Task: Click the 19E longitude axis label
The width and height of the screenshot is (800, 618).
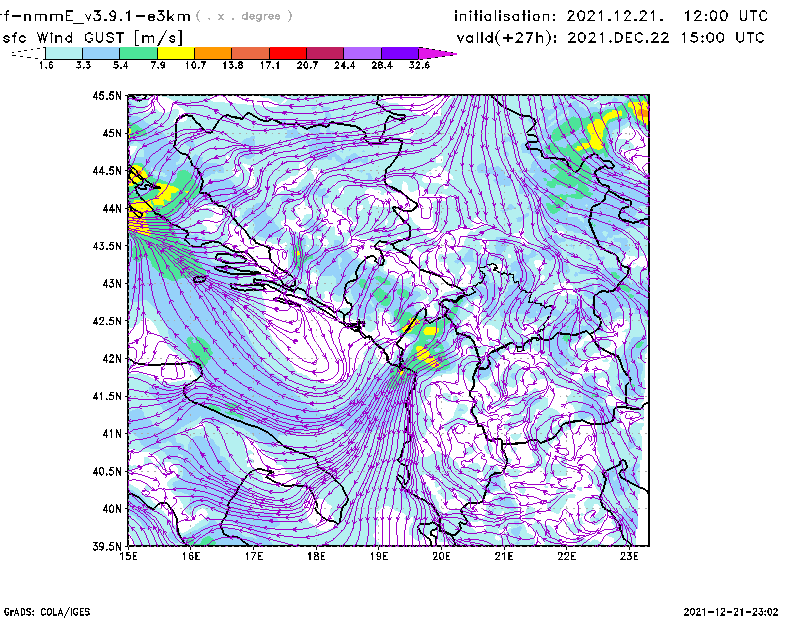Action: tap(379, 556)
